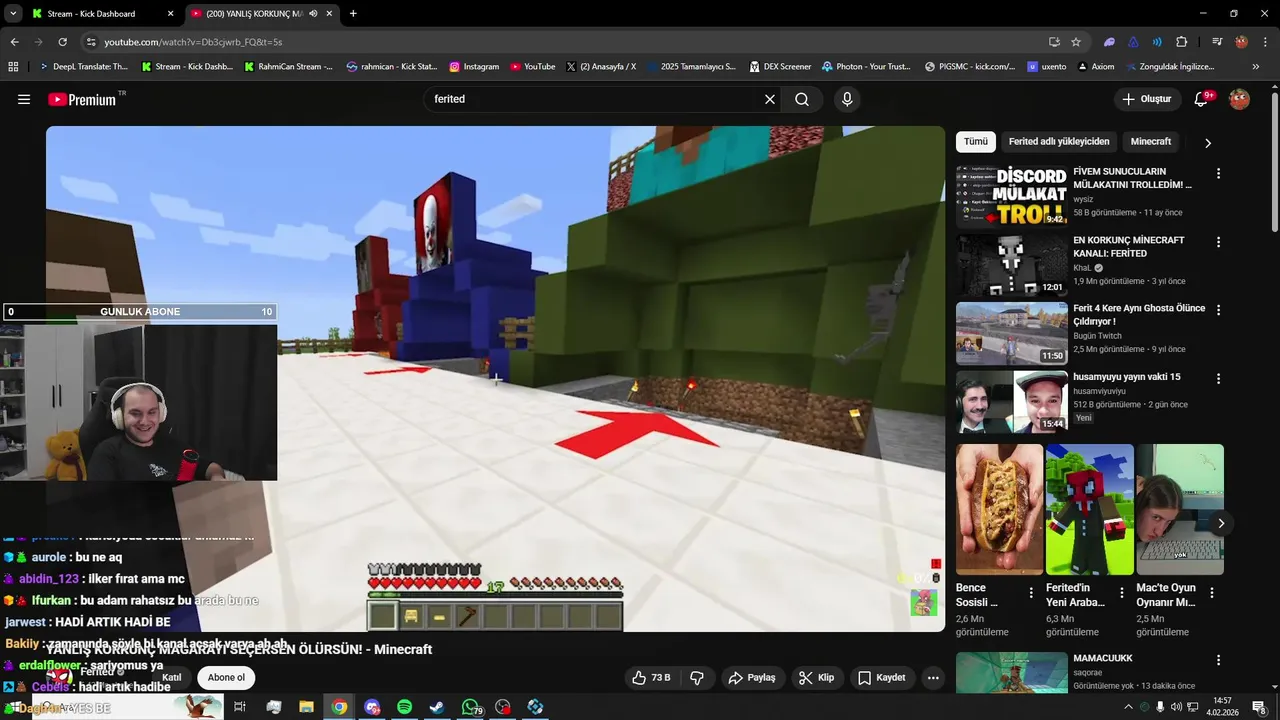1280x720 pixels.
Task: Open more actions ellipsis under video
Action: (933, 677)
